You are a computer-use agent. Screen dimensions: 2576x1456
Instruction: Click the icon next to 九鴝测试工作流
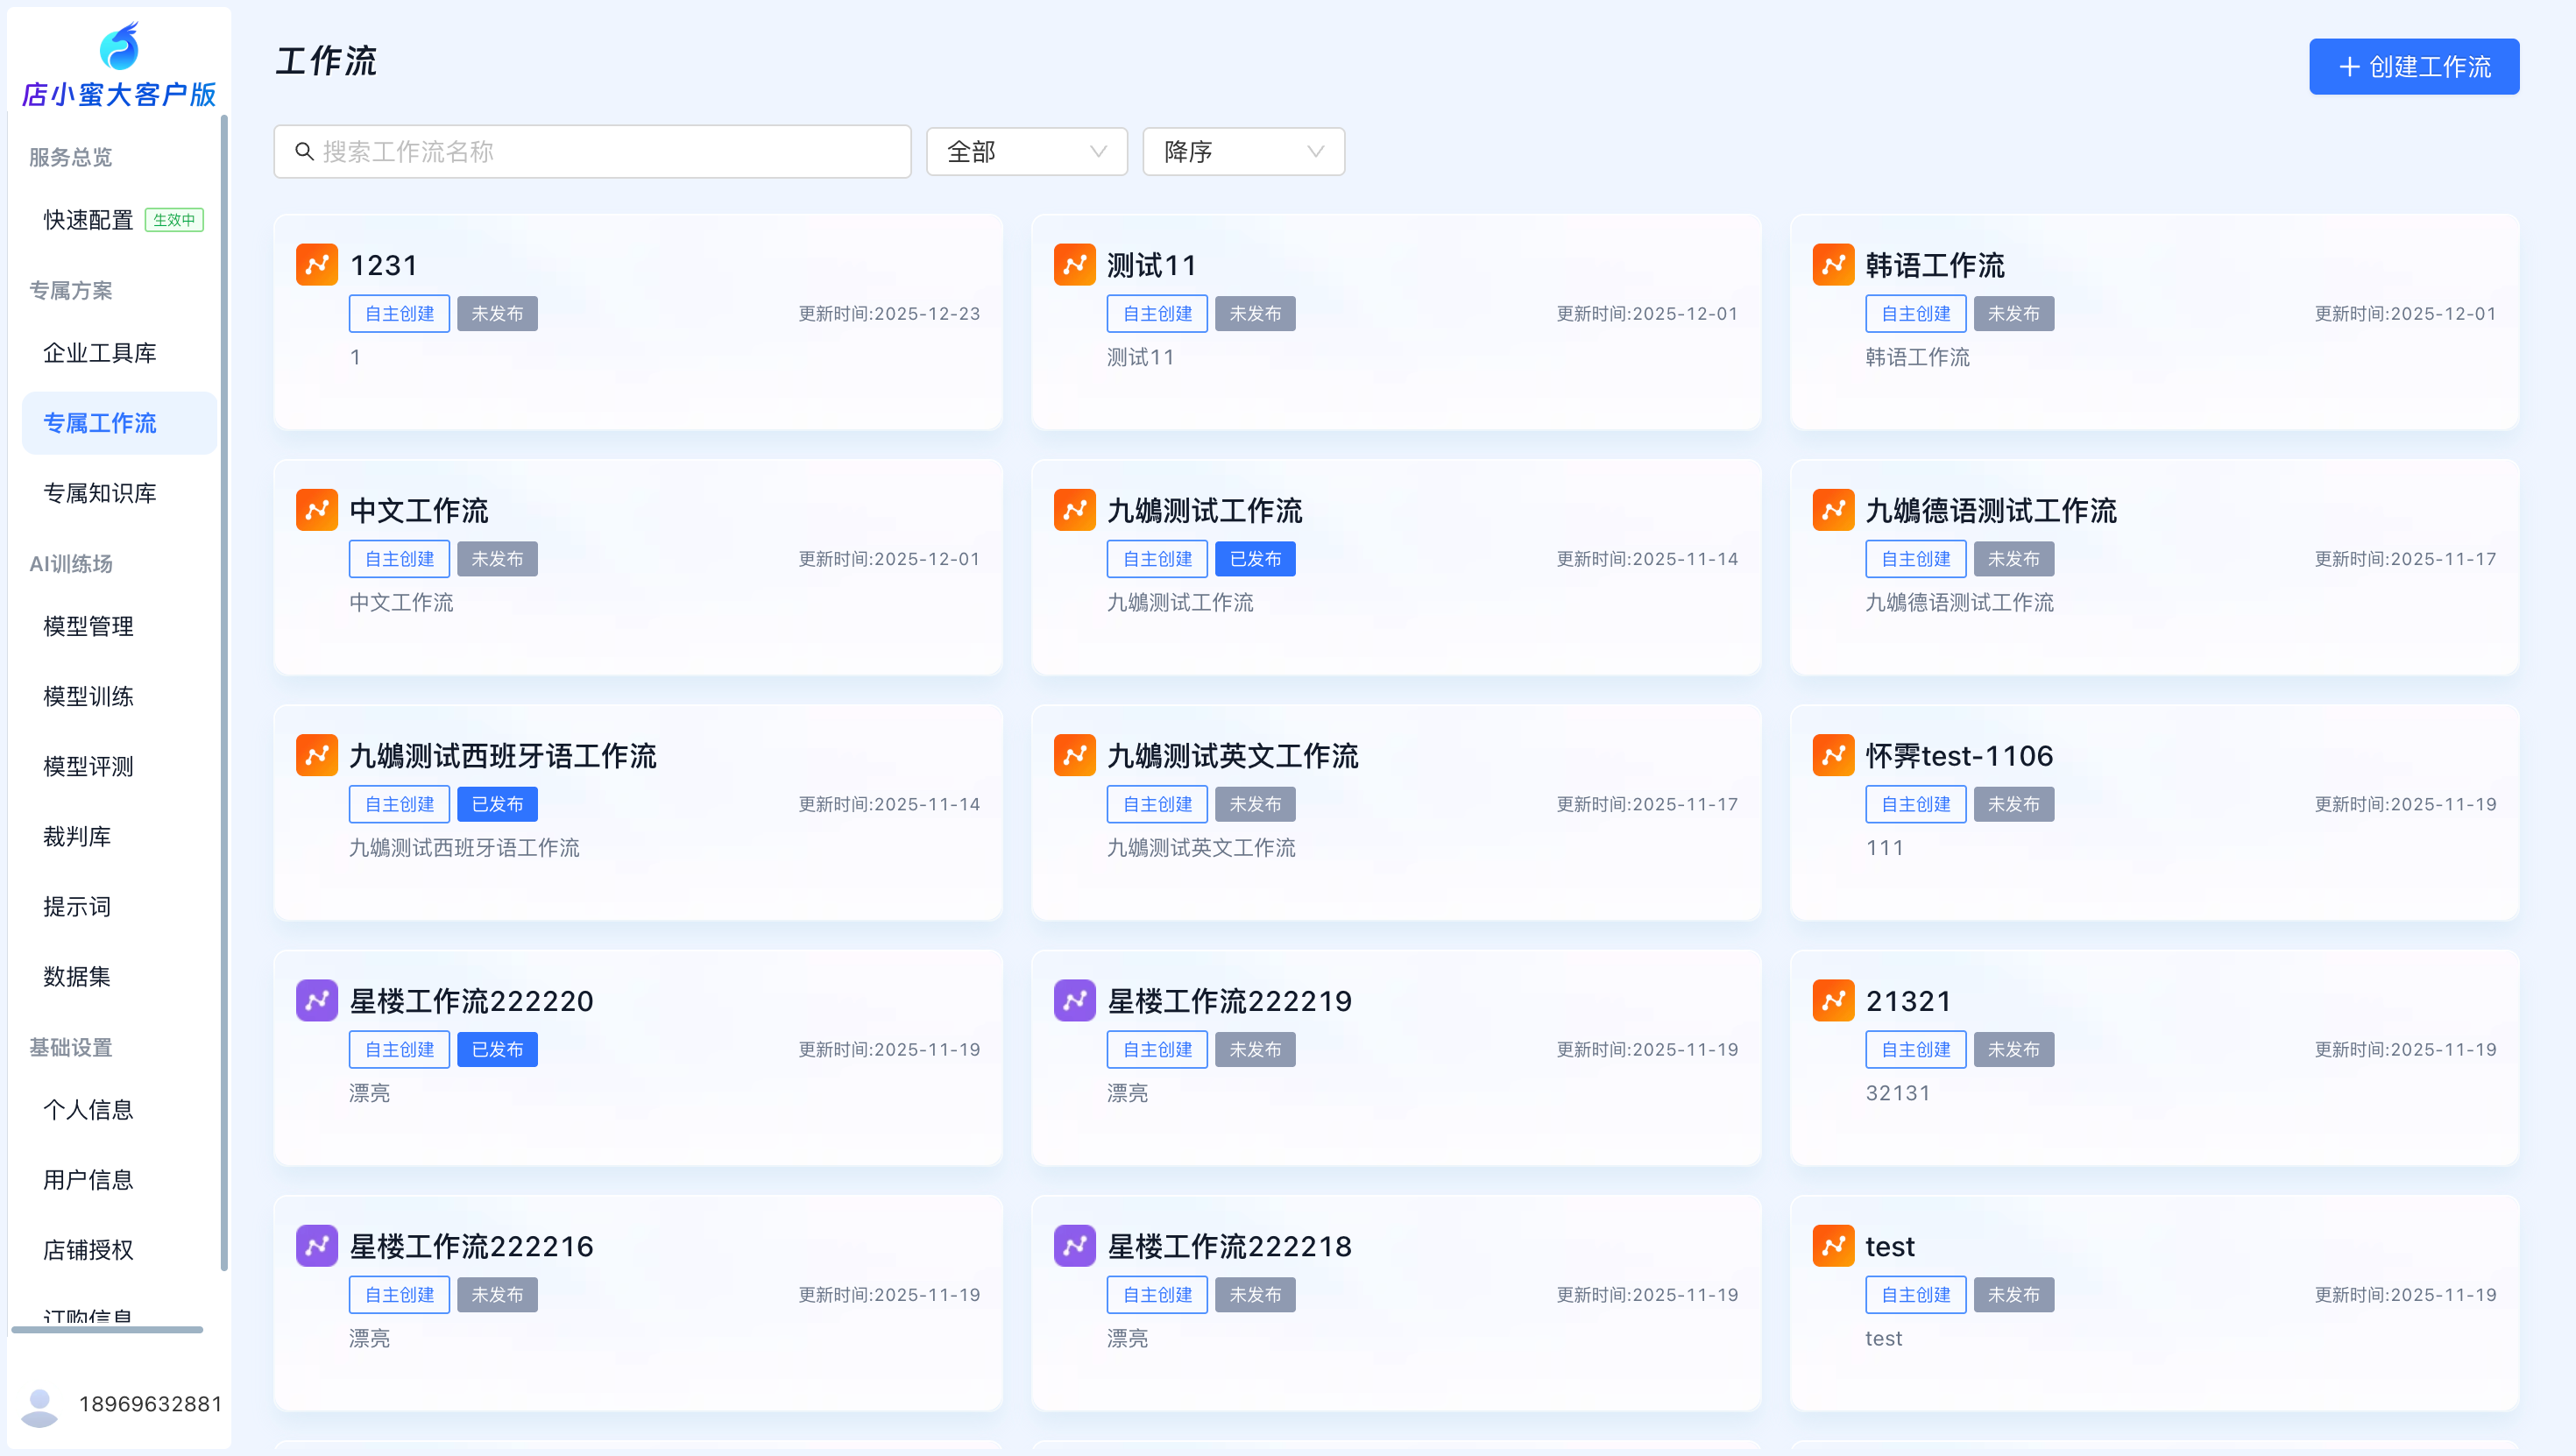click(x=1074, y=510)
